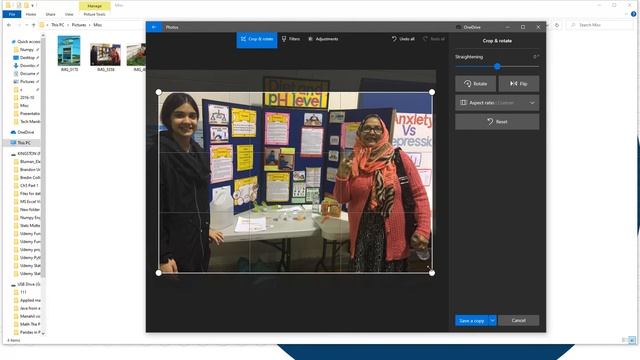Image resolution: width=640 pixels, height=360 pixels.
Task: Click the Explorer quick access toolbar dropdown
Action: (33, 5)
